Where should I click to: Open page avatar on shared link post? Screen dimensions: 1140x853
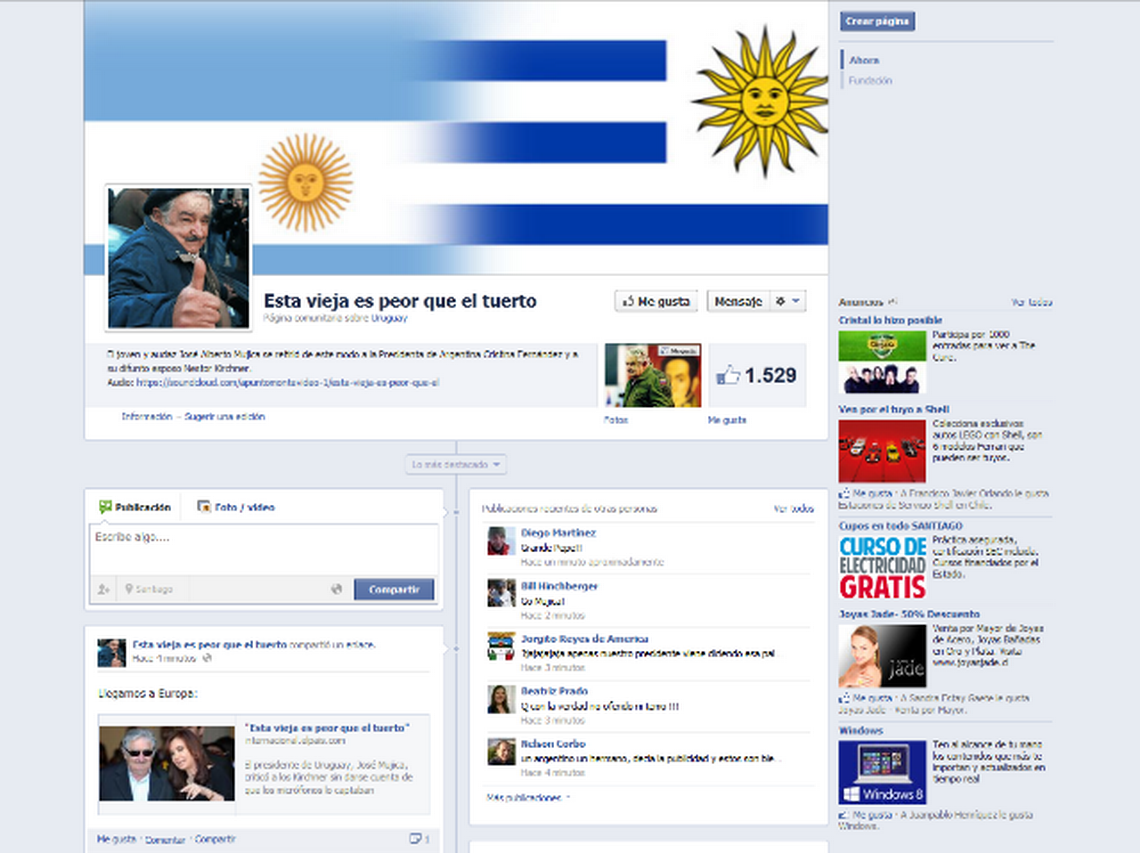pyautogui.click(x=111, y=652)
